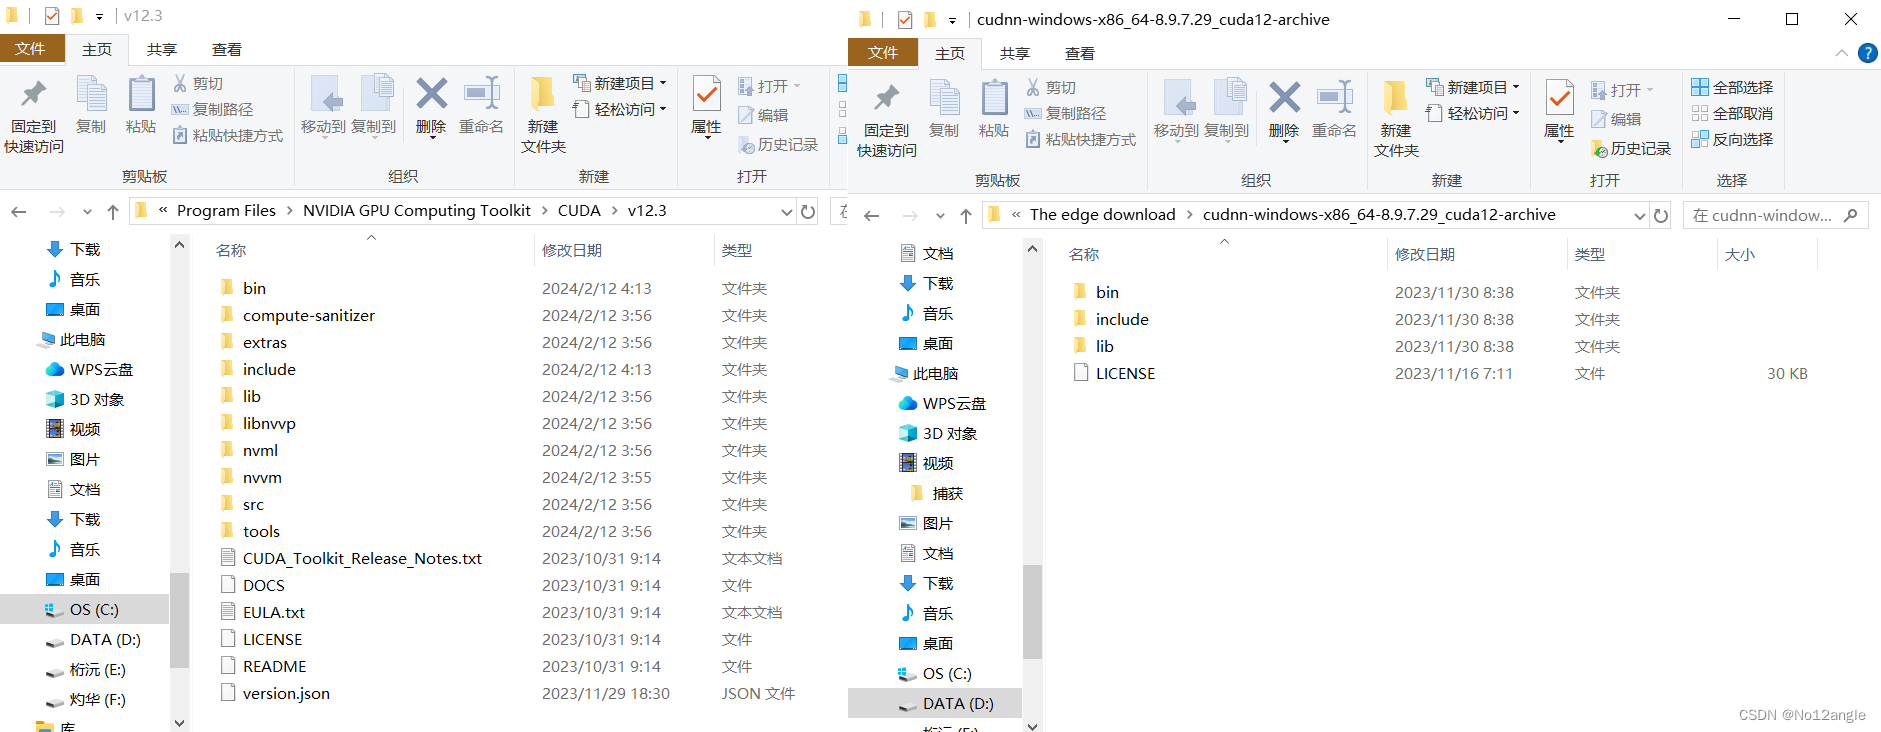The image size is (1881, 732).
Task: Expand address history dropdown in cudnn address bar
Action: tap(1639, 215)
